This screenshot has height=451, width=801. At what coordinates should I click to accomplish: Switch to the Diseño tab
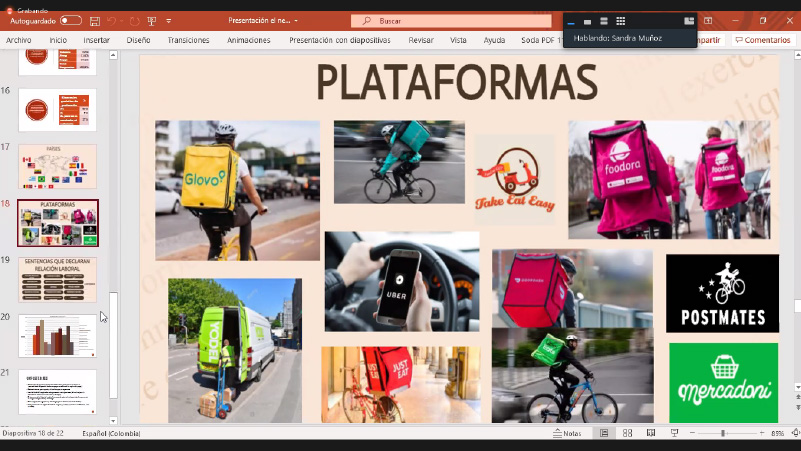pyautogui.click(x=138, y=40)
